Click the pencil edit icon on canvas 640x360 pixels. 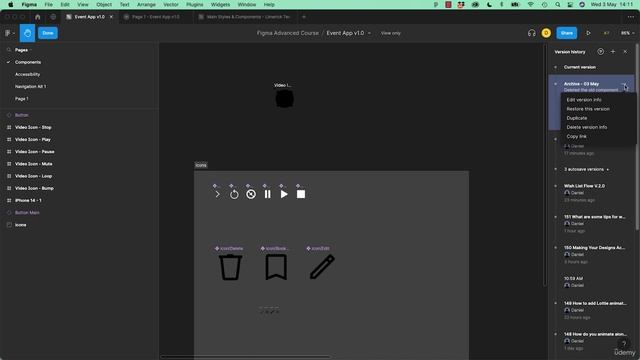pyautogui.click(x=322, y=267)
